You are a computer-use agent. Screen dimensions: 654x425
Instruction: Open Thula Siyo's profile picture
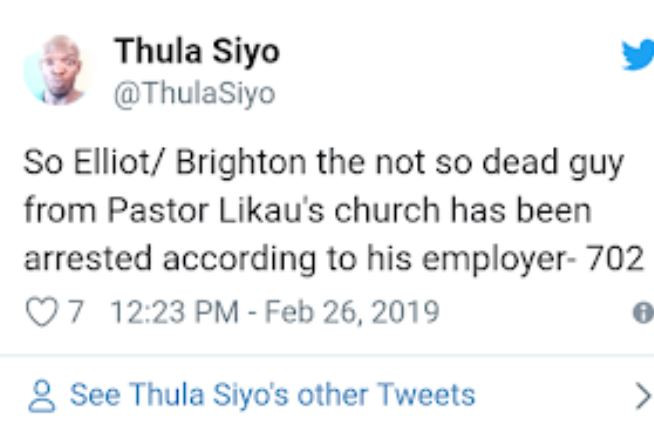pos(57,70)
